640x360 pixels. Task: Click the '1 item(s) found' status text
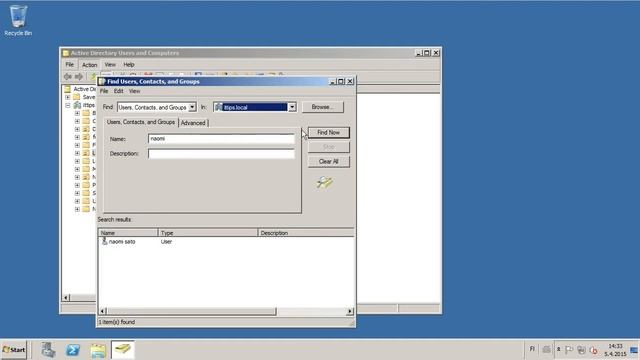[x=117, y=322]
